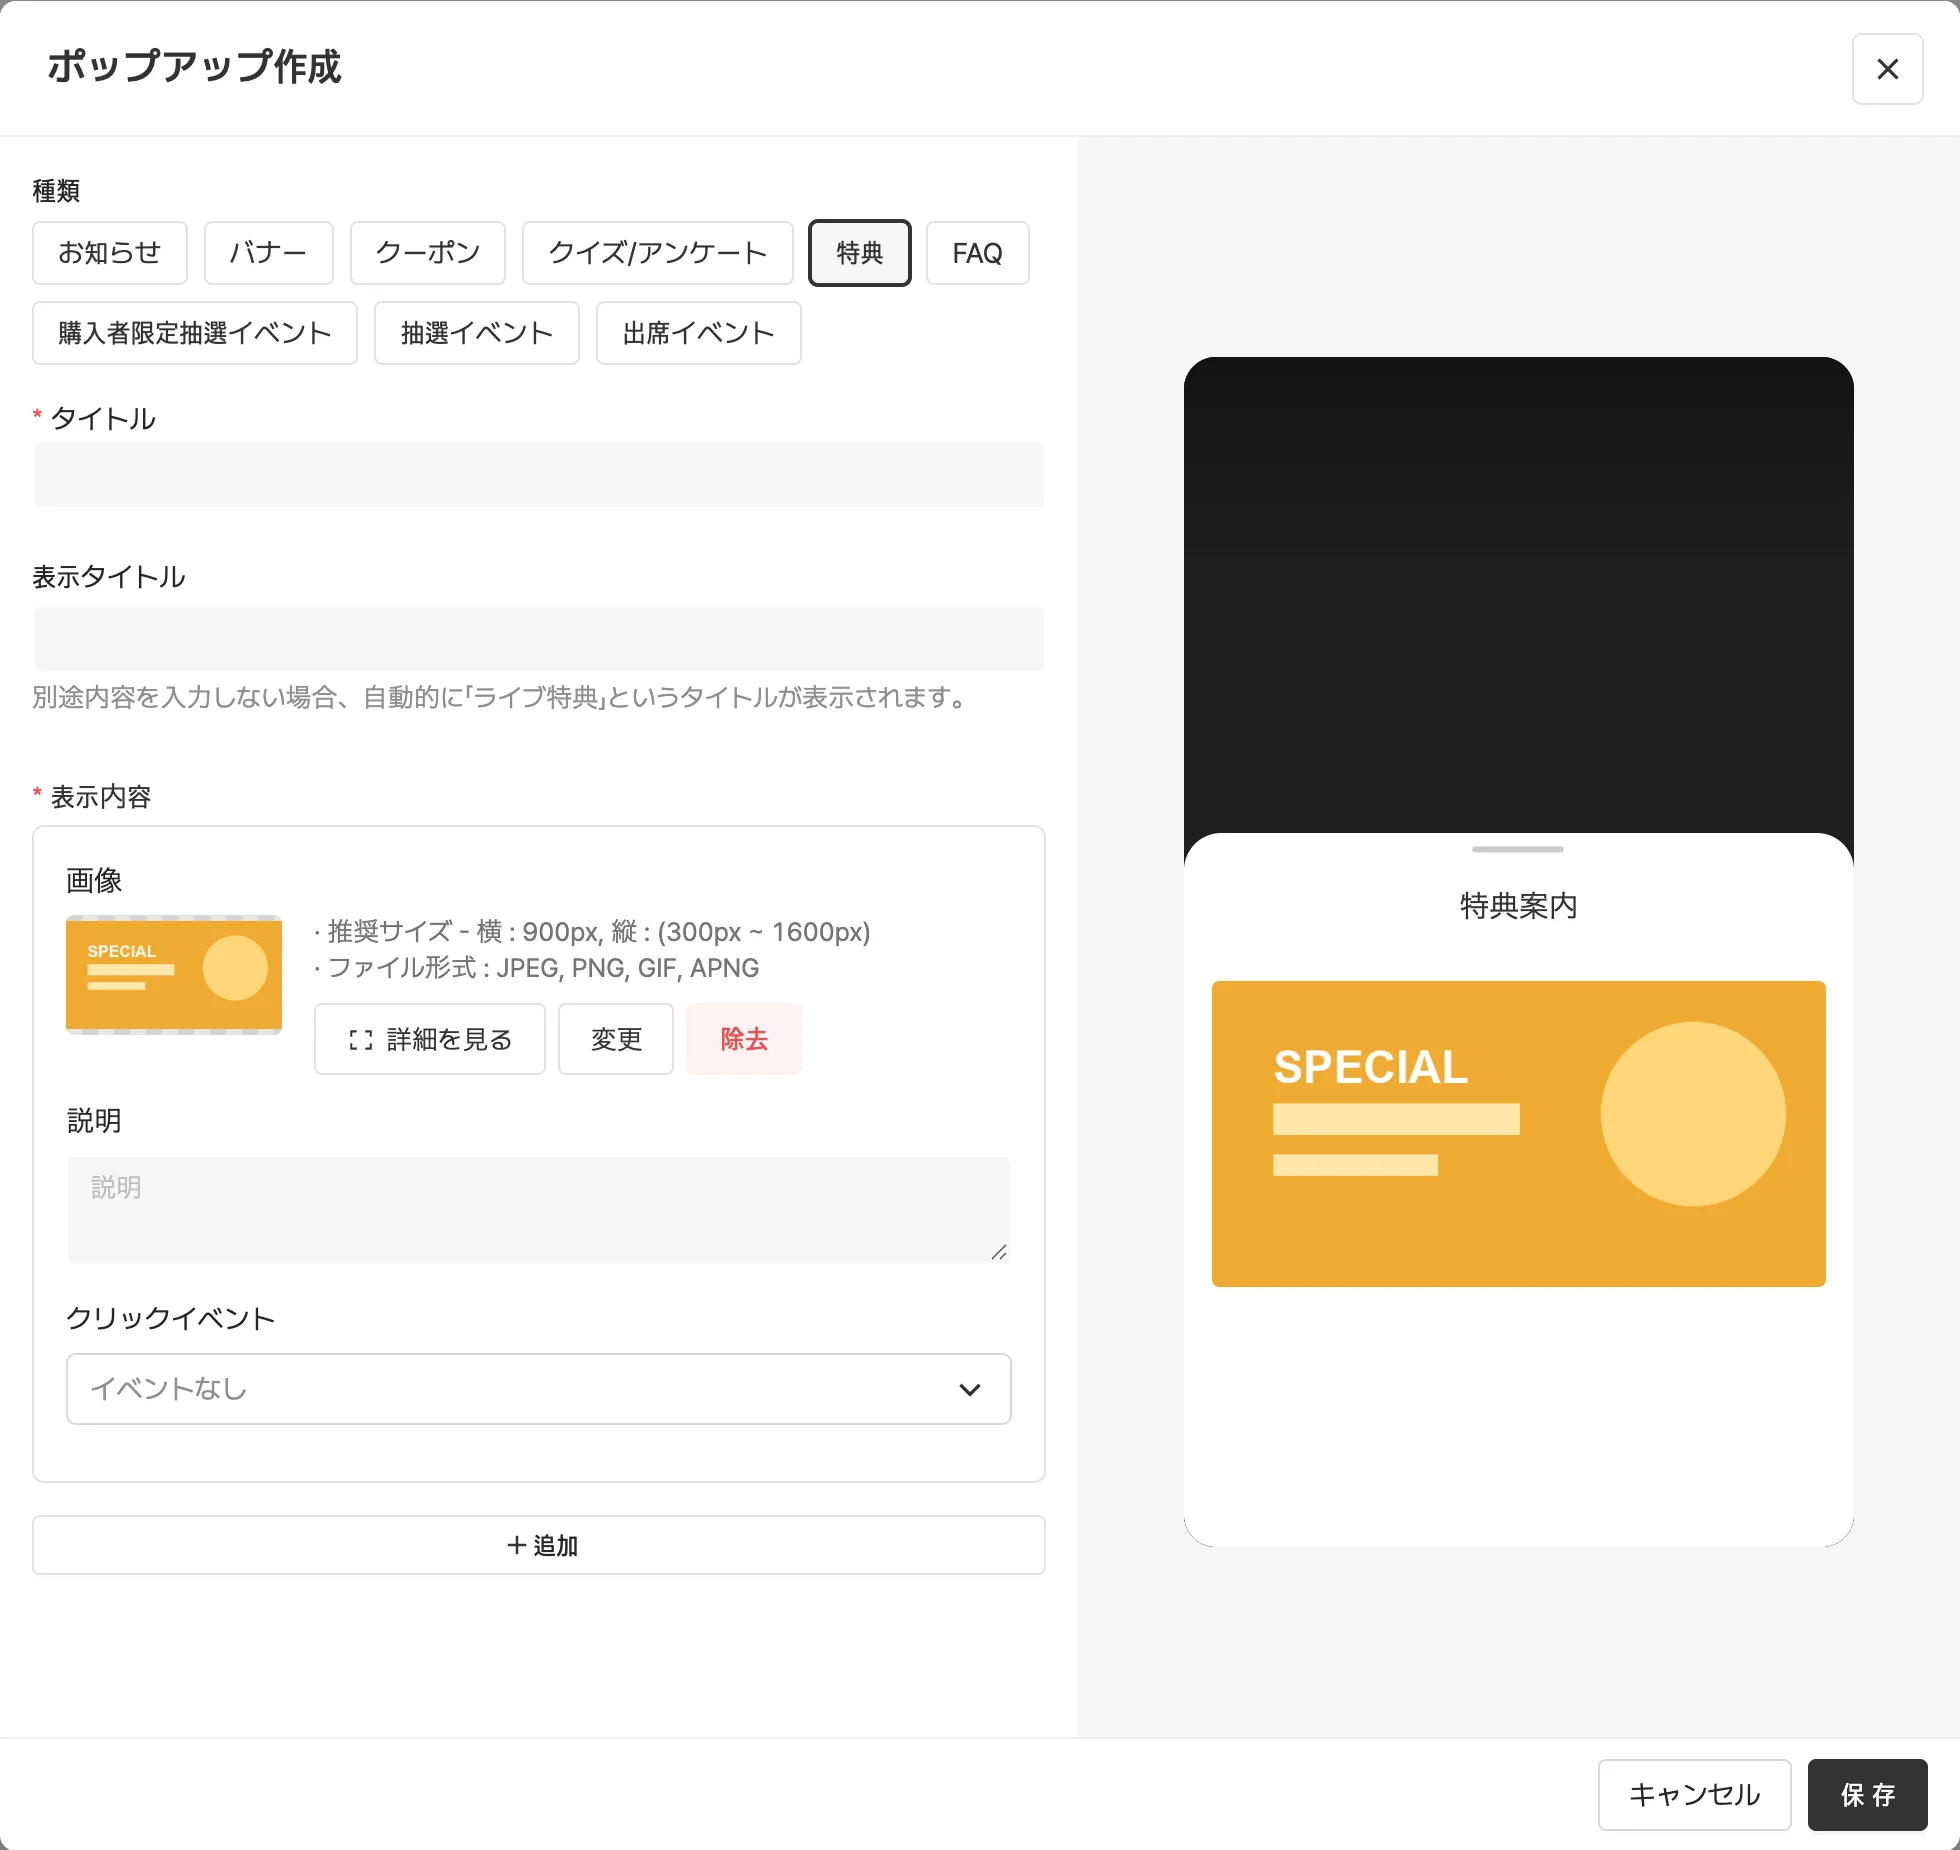Select 購入者限定抽選イベント type
This screenshot has height=1850, width=1960.
tap(195, 333)
